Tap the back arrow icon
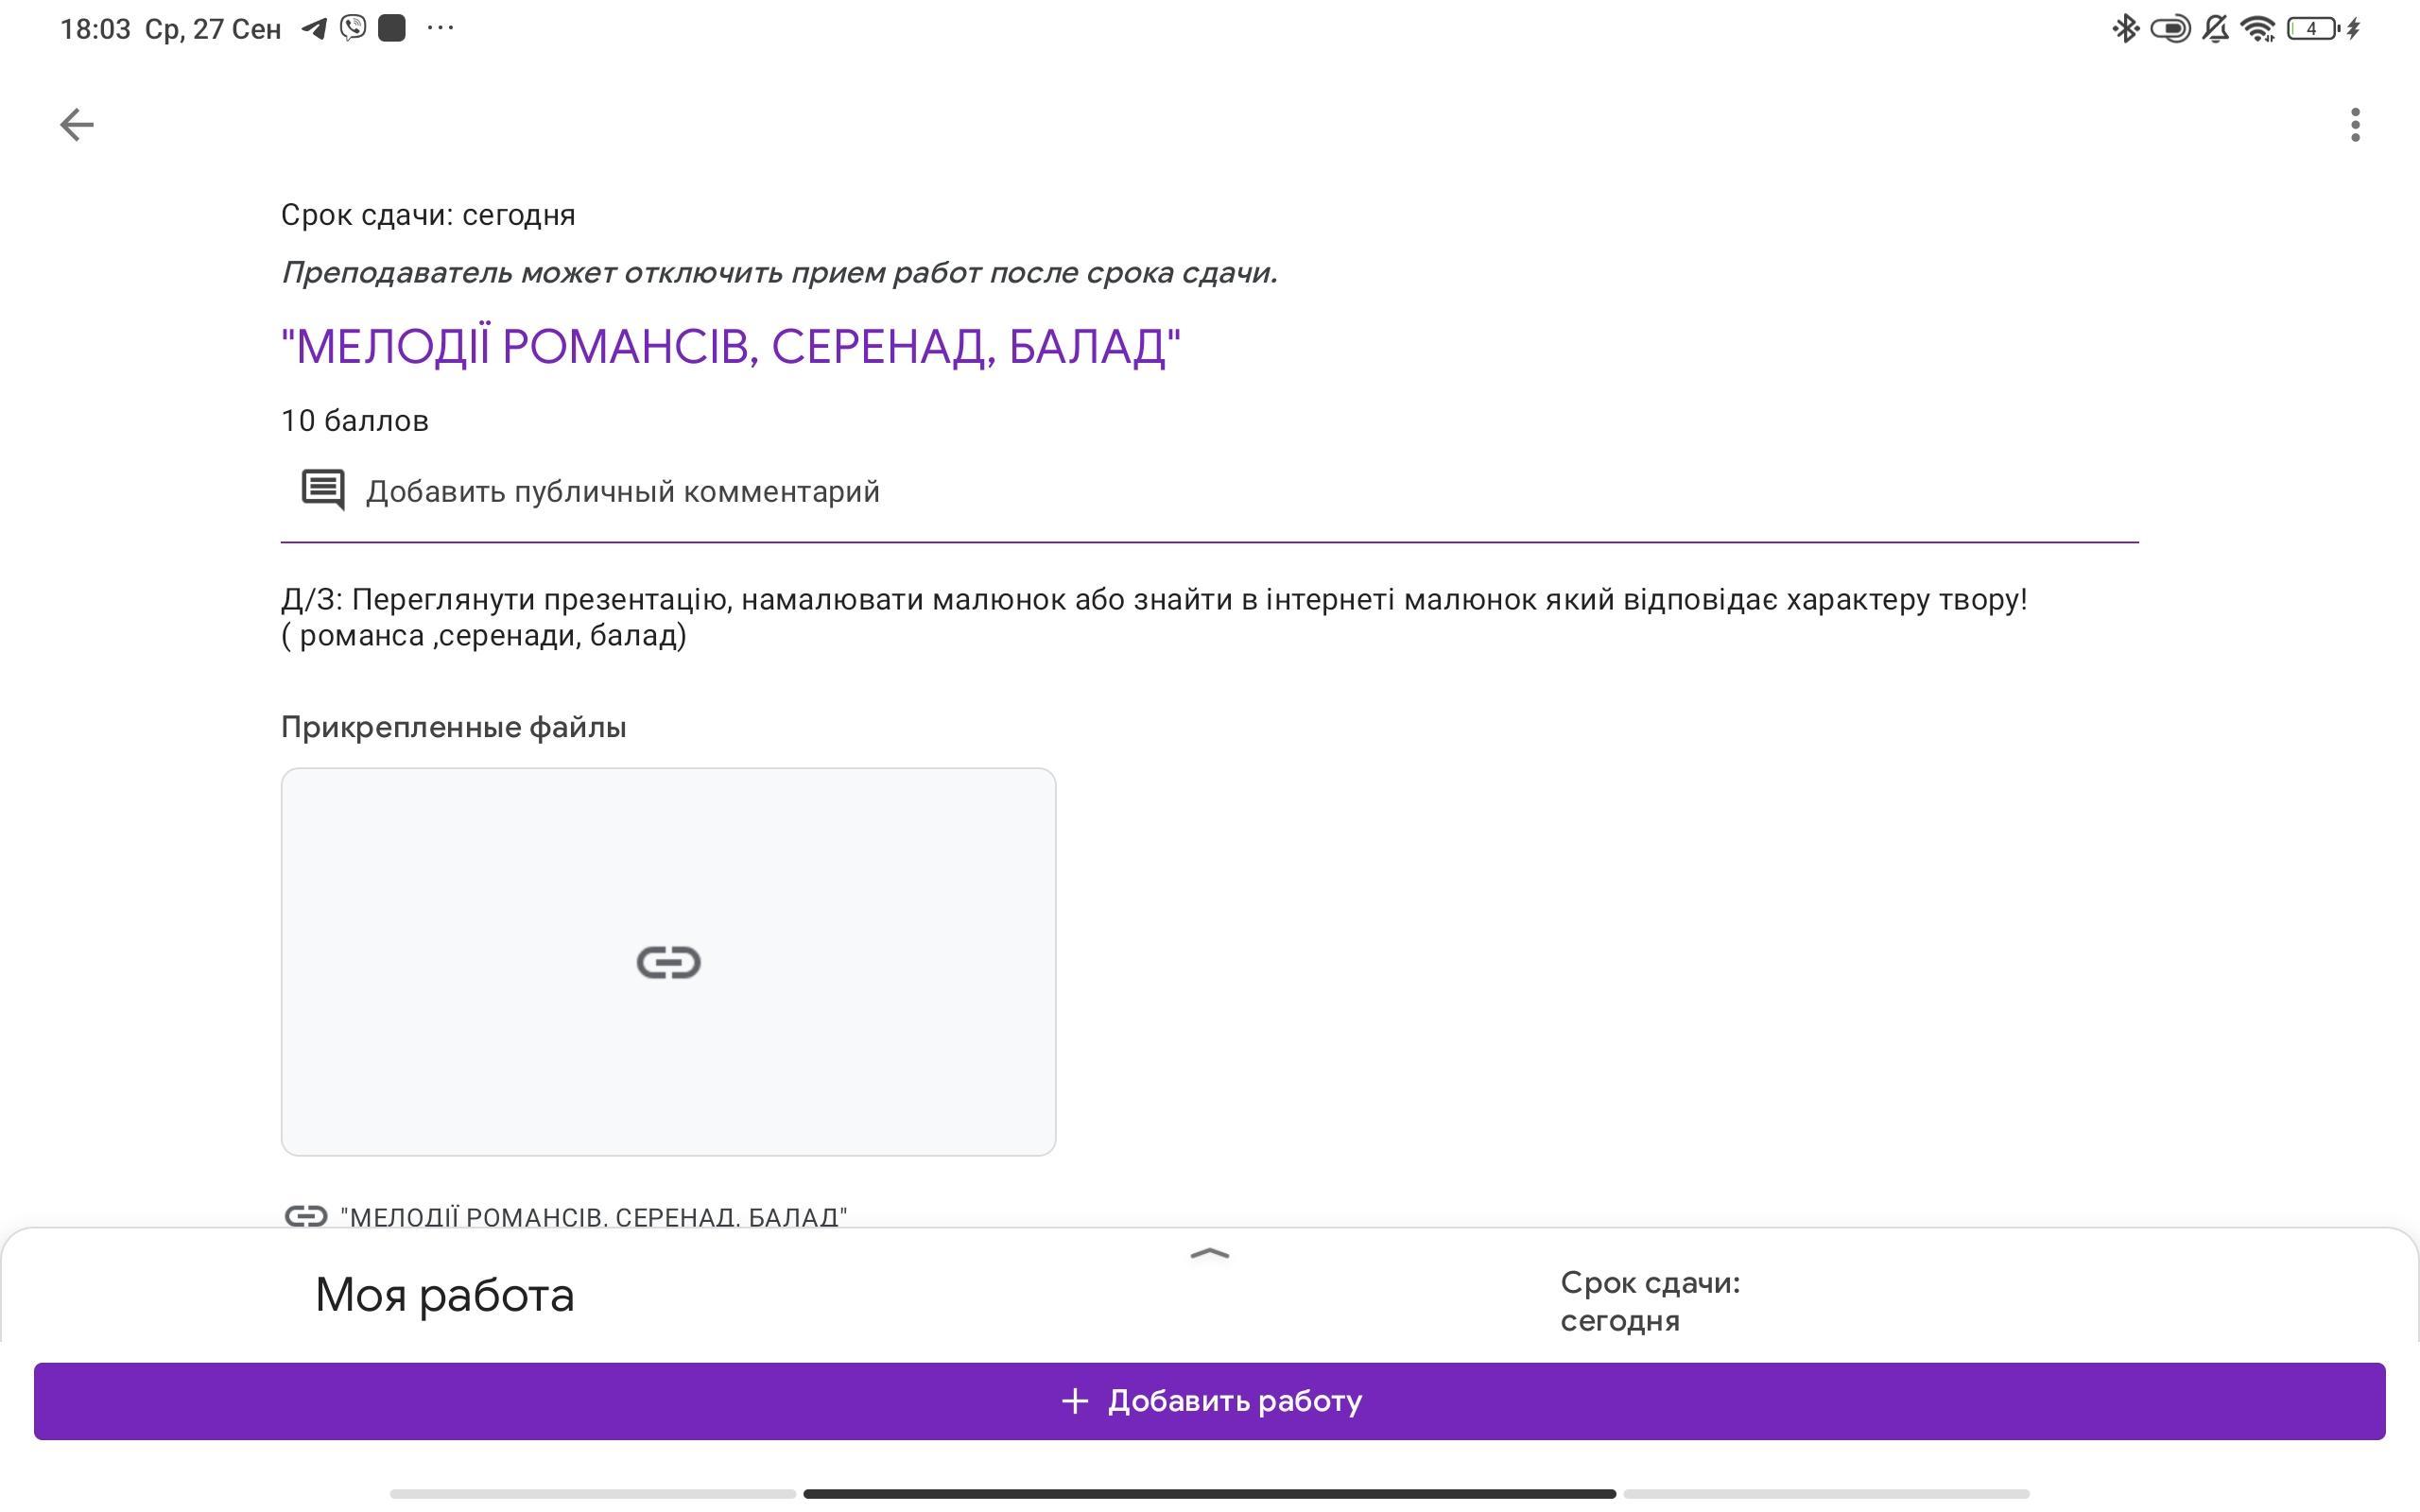The width and height of the screenshot is (2420, 1512). coord(77,125)
